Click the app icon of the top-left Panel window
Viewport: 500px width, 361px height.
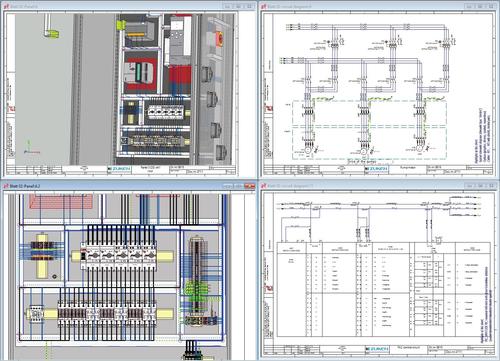pos(6,6)
